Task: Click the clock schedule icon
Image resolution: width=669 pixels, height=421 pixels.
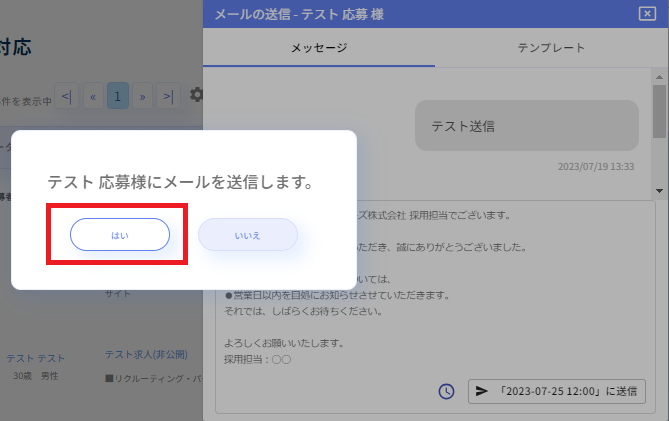Action: 446,391
